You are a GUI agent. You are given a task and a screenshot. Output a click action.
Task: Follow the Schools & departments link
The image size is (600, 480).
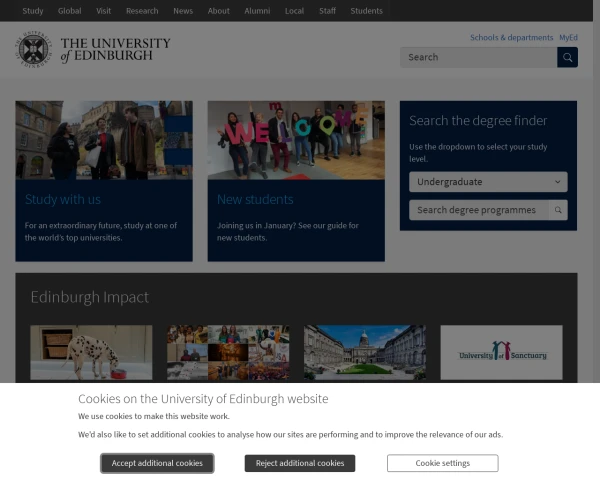point(512,38)
